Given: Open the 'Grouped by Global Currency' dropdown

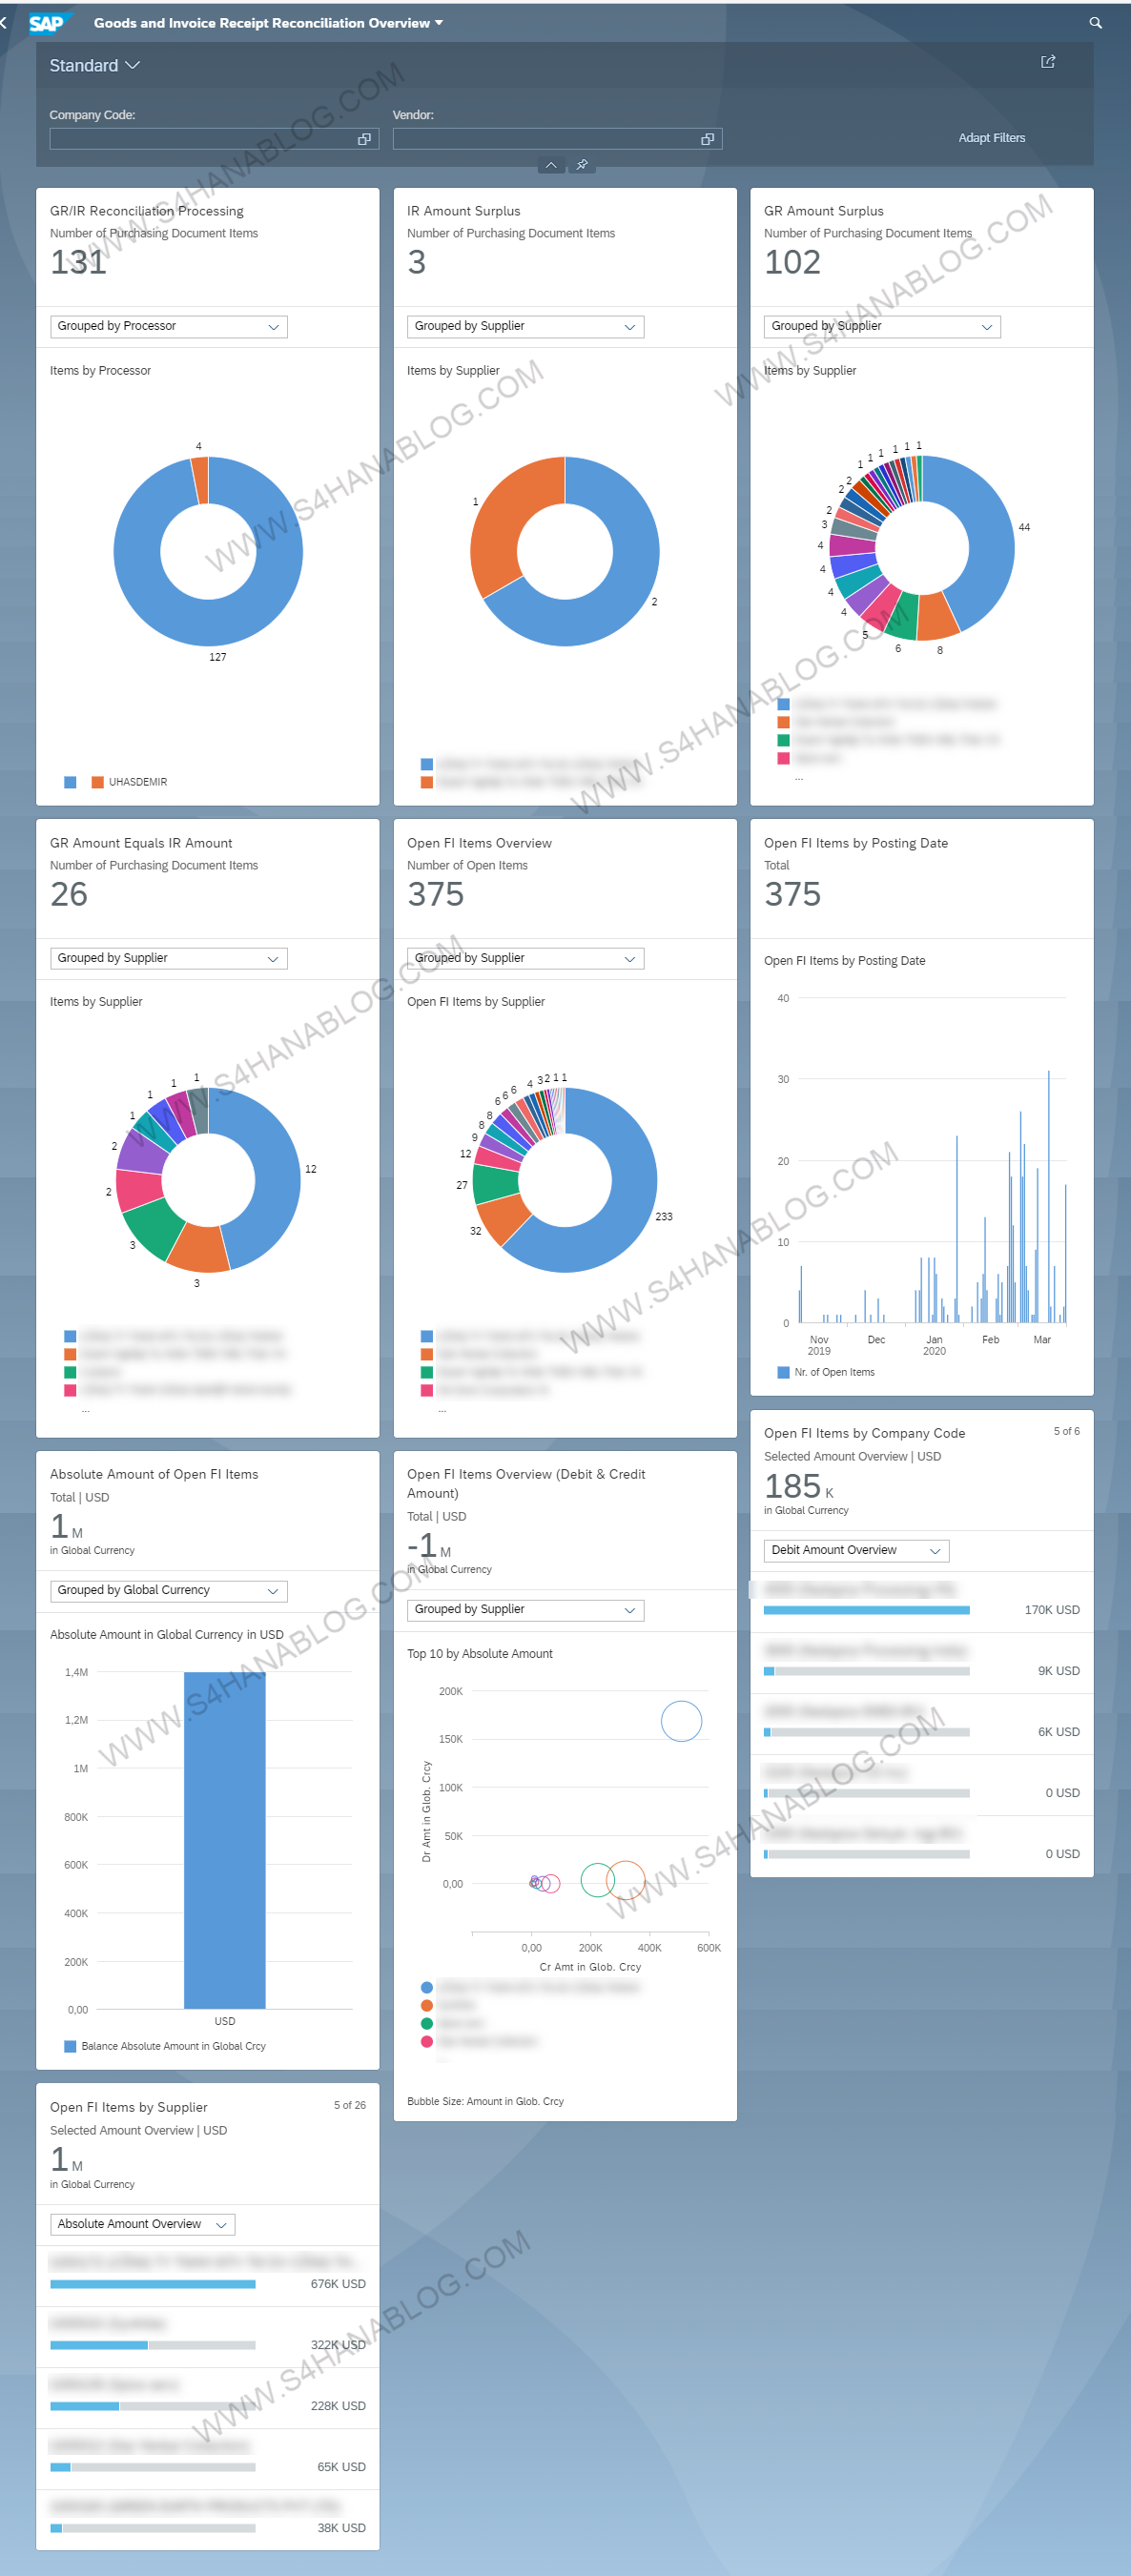Looking at the screenshot, I should pos(168,1590).
